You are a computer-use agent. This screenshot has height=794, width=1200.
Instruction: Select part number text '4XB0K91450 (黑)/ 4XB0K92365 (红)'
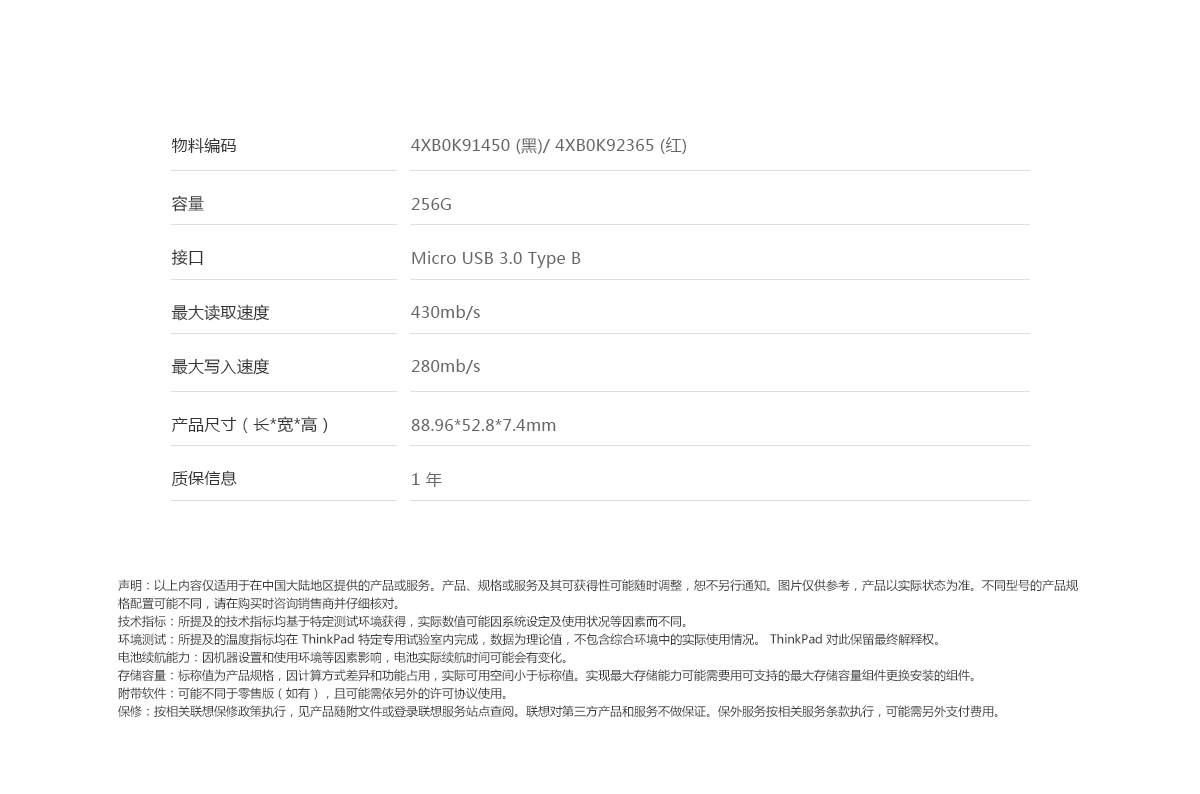pos(549,146)
